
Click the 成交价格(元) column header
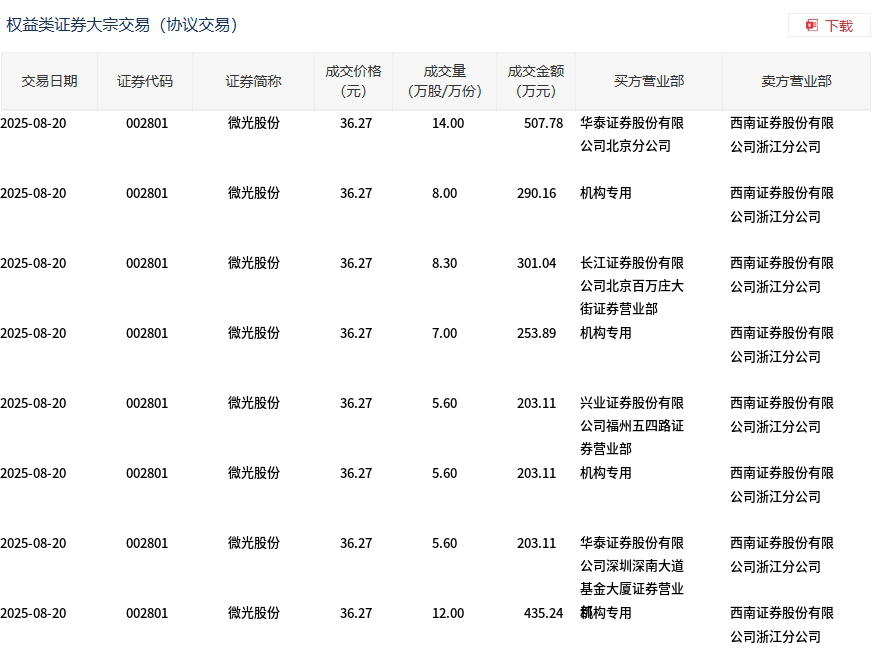pos(353,81)
